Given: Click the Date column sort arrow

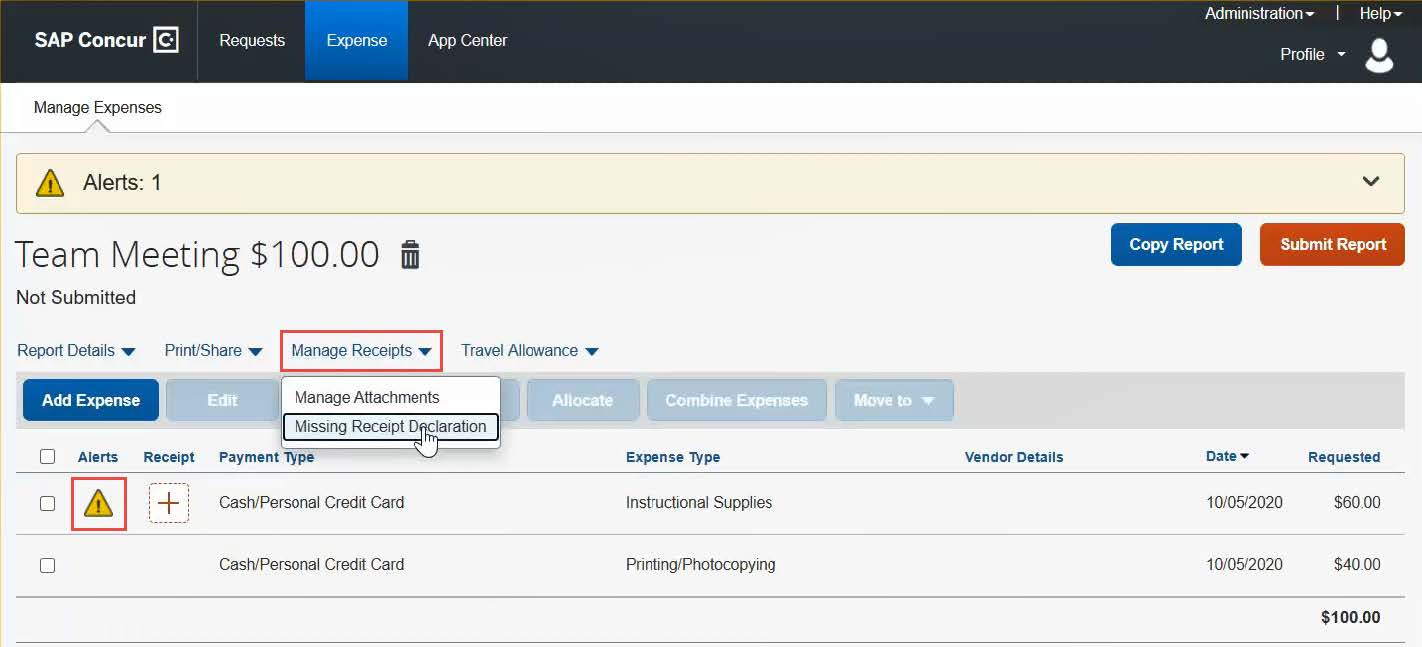Looking at the screenshot, I should (1244, 457).
